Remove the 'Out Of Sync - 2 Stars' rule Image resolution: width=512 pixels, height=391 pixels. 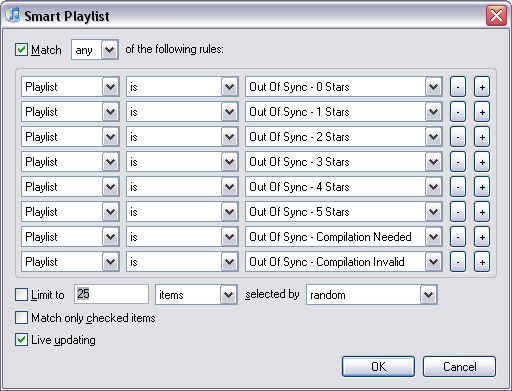[458, 137]
